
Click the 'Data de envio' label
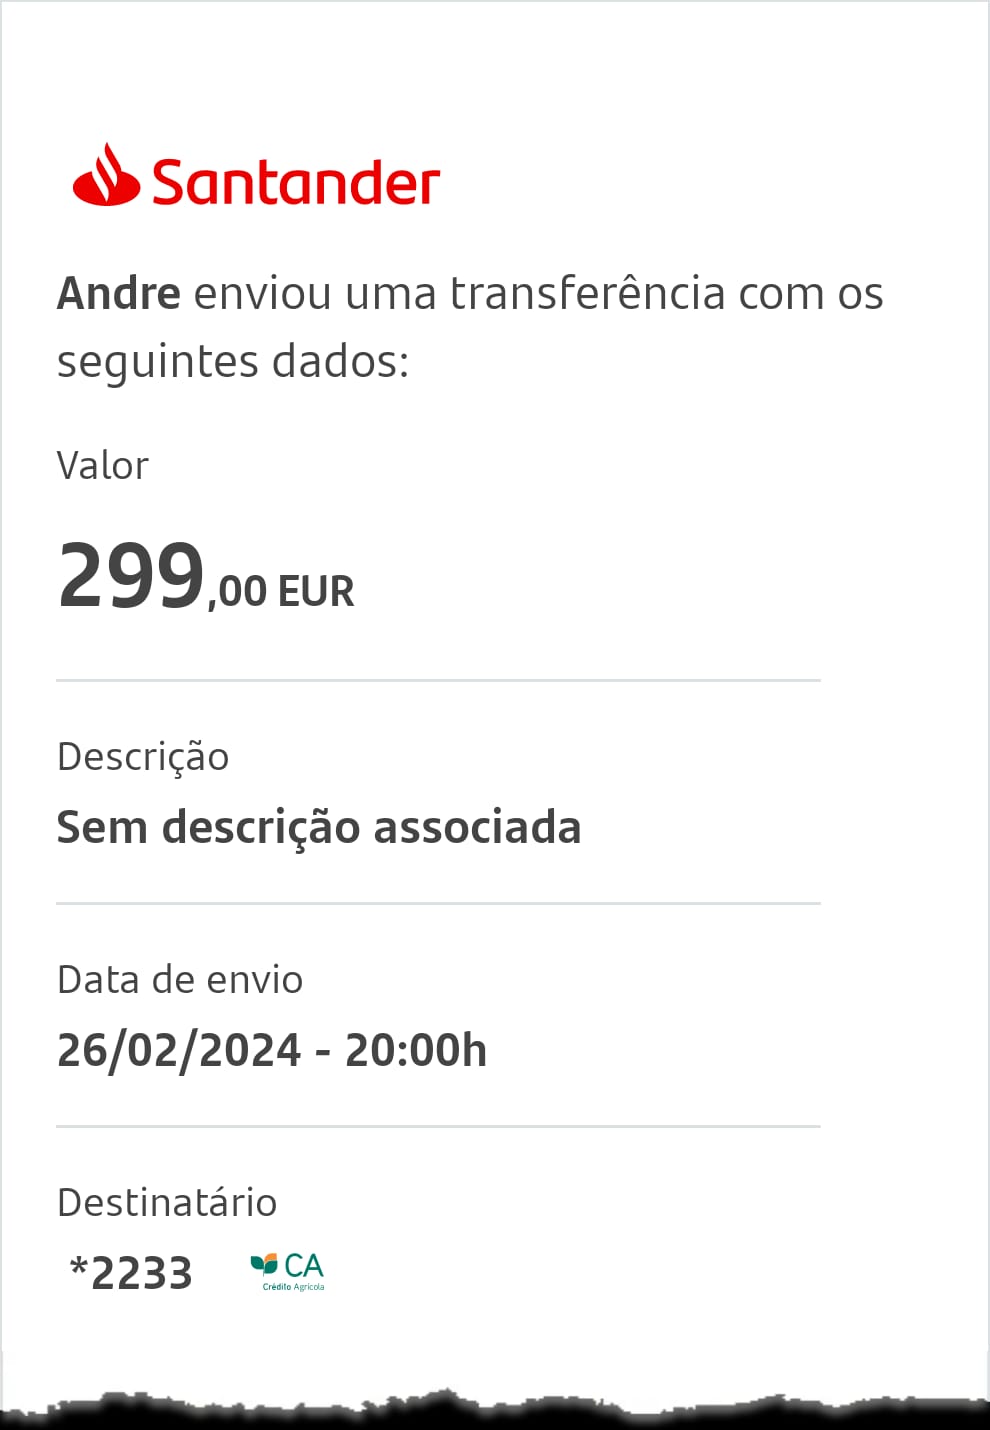180,980
